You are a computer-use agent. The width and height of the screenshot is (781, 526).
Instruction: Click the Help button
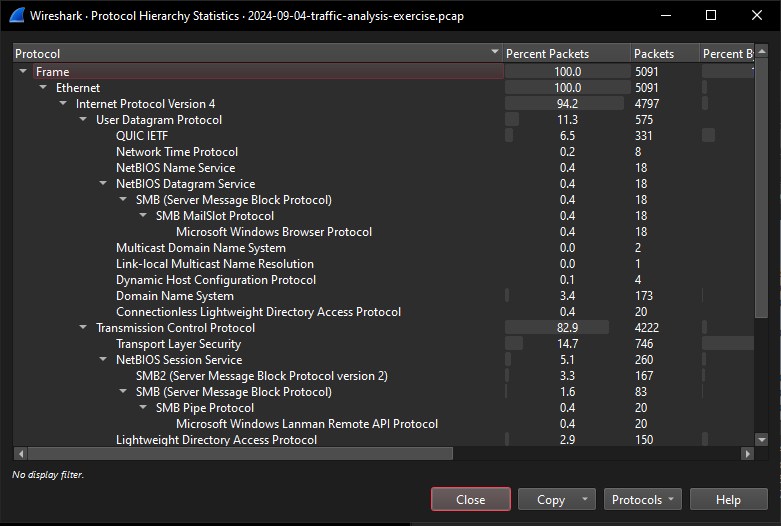pos(728,499)
